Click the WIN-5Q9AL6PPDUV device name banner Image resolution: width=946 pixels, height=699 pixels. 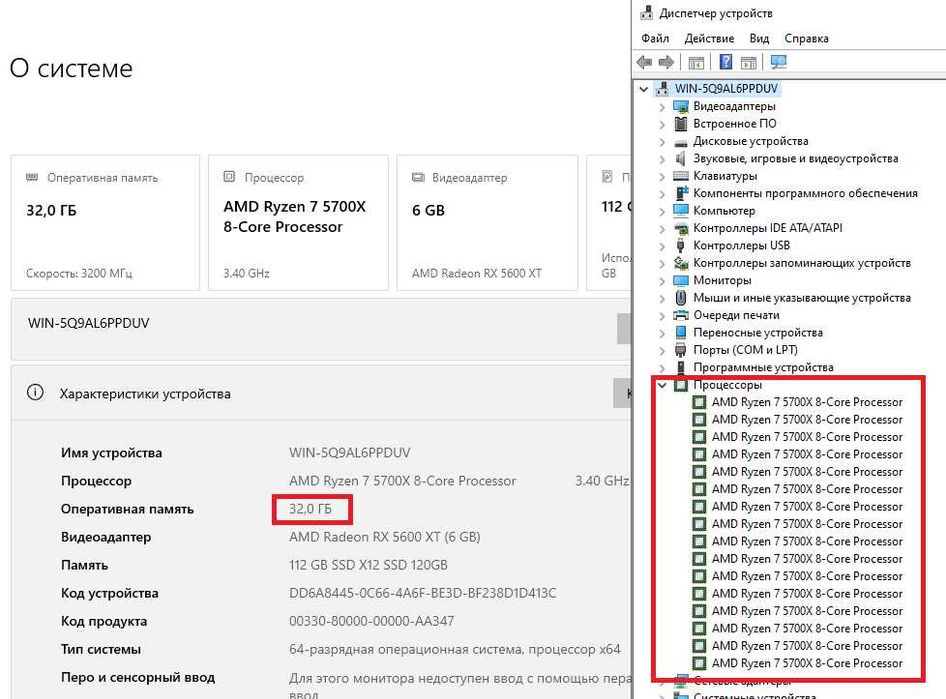tap(321, 329)
